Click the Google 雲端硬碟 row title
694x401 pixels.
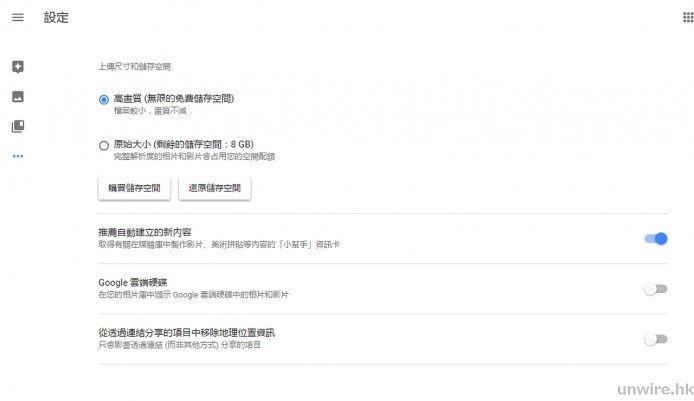[x=135, y=283]
